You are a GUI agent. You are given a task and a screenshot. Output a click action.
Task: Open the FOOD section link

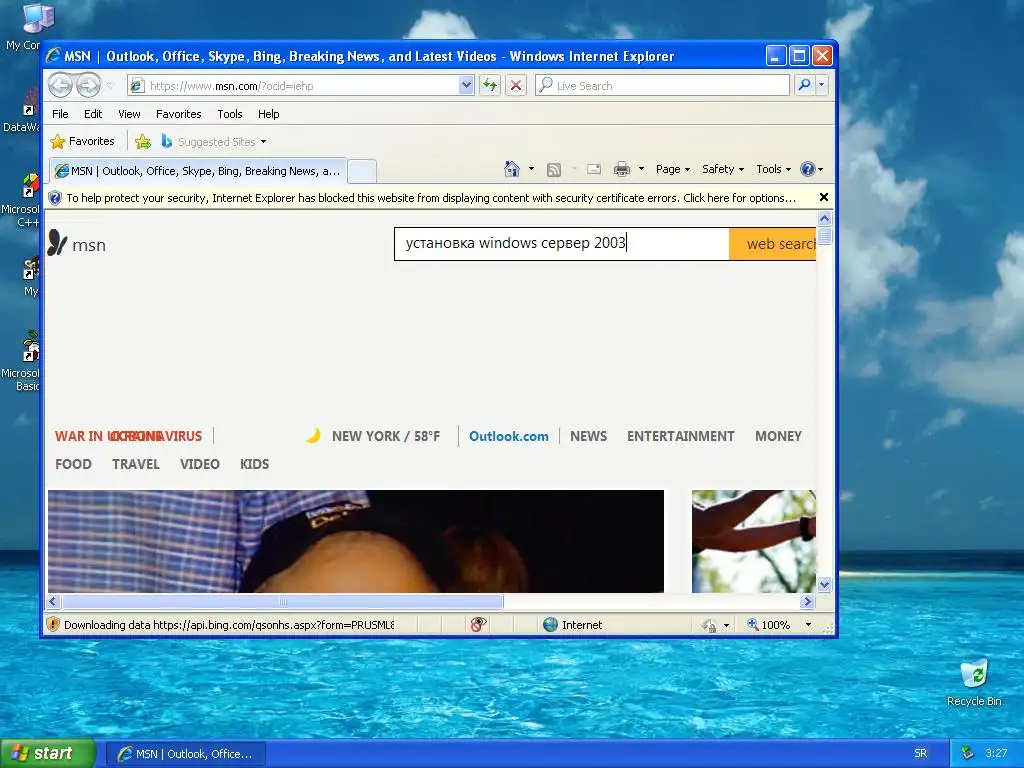tap(73, 464)
